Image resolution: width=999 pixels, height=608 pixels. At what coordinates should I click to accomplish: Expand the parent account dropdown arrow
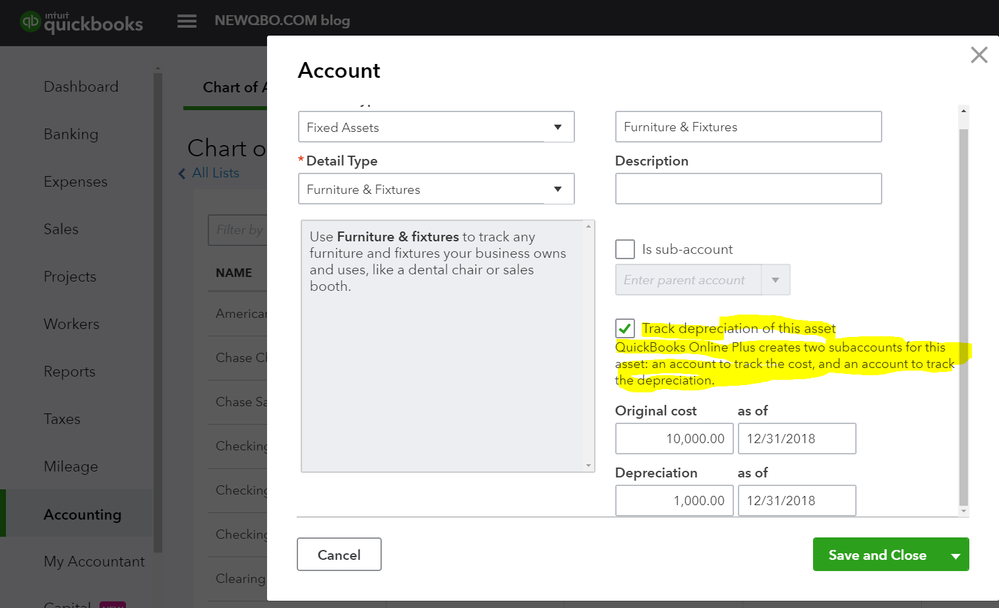[x=776, y=280]
